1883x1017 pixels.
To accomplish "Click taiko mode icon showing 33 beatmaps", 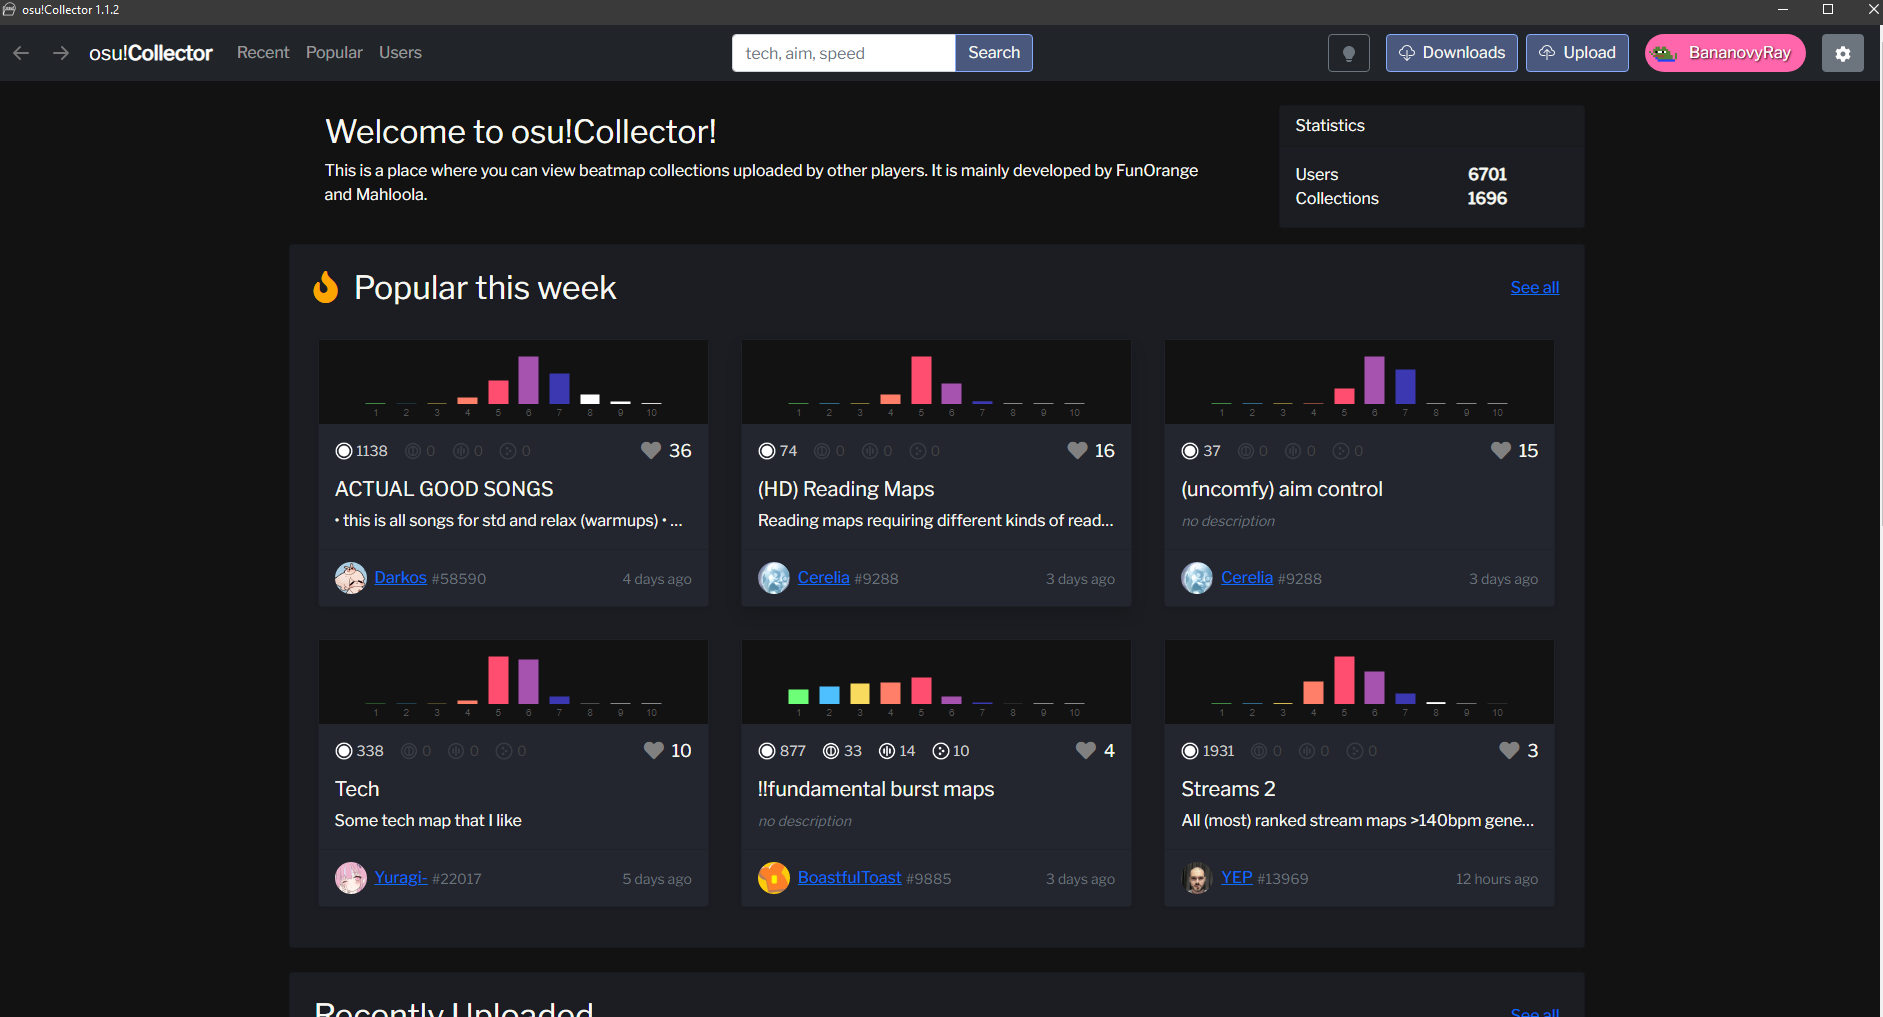I will [x=831, y=751].
